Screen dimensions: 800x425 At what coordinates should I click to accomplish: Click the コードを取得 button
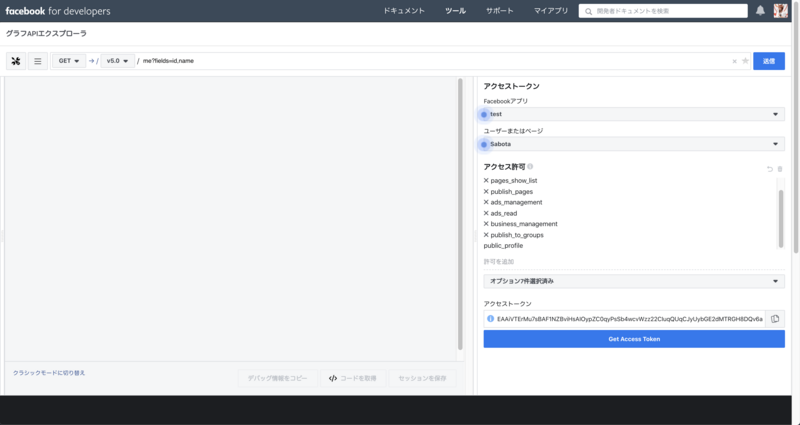[353, 379]
